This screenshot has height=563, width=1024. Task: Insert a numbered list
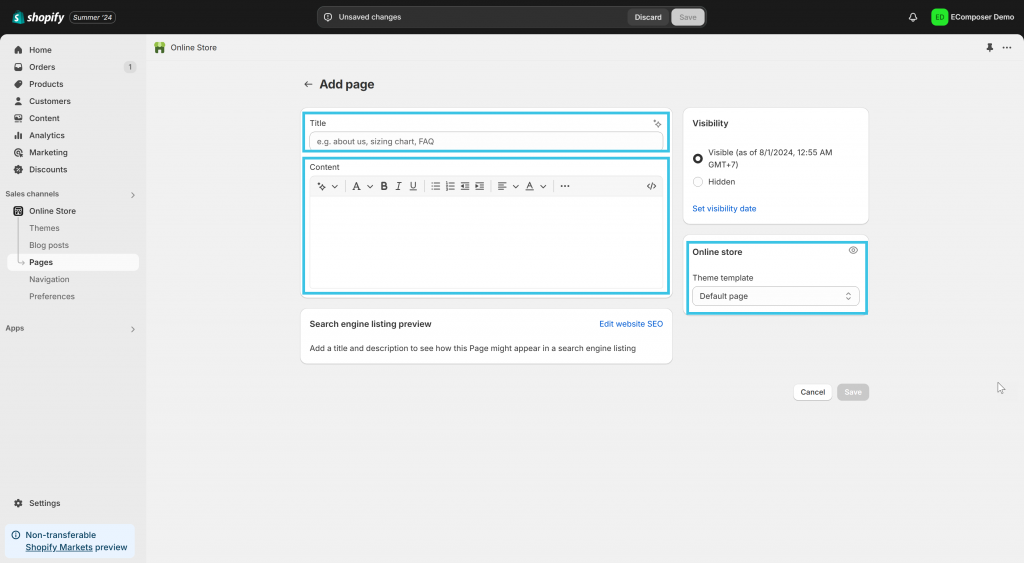450,186
